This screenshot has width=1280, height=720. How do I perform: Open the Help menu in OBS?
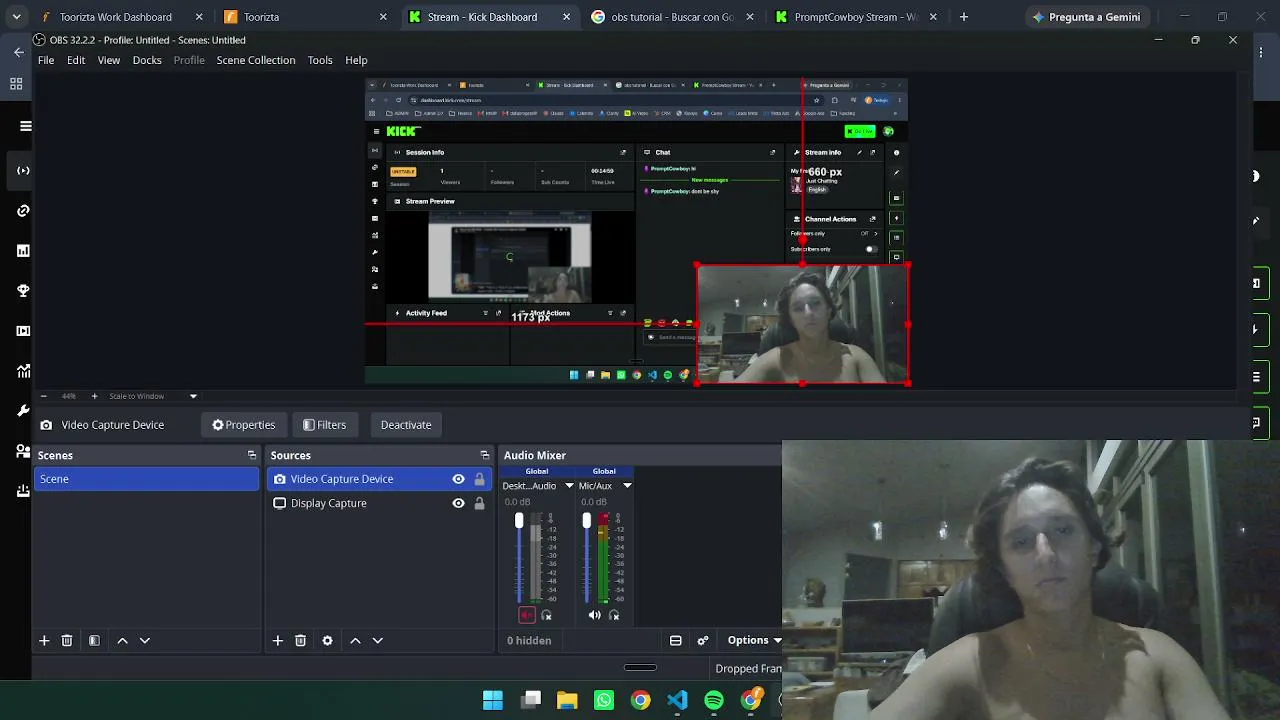pos(356,60)
